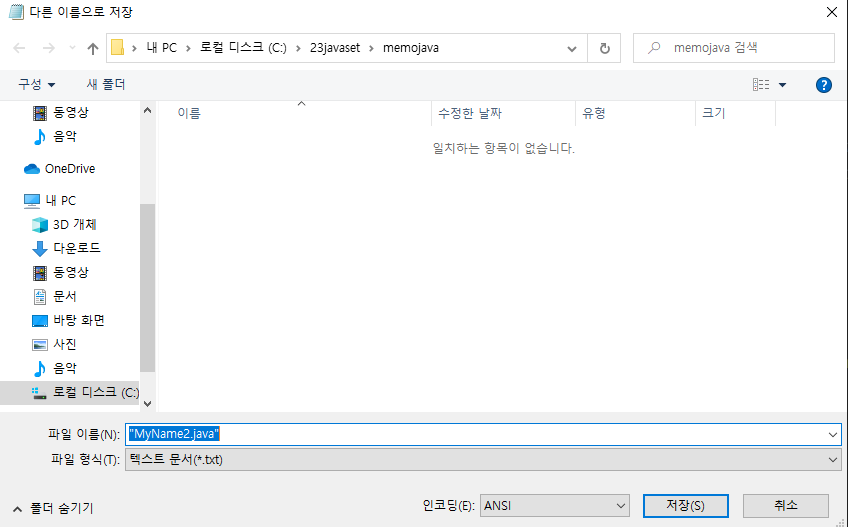Click the navigation pane scroll up arrow
The height and width of the screenshot is (527, 848).
point(148,110)
